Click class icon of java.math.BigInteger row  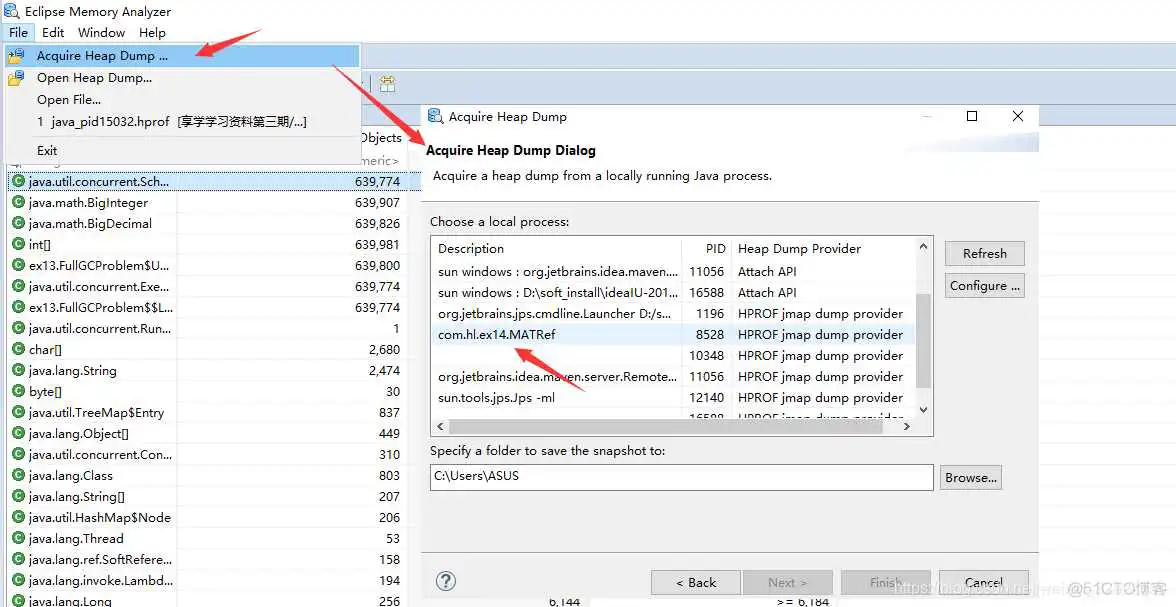[19, 202]
